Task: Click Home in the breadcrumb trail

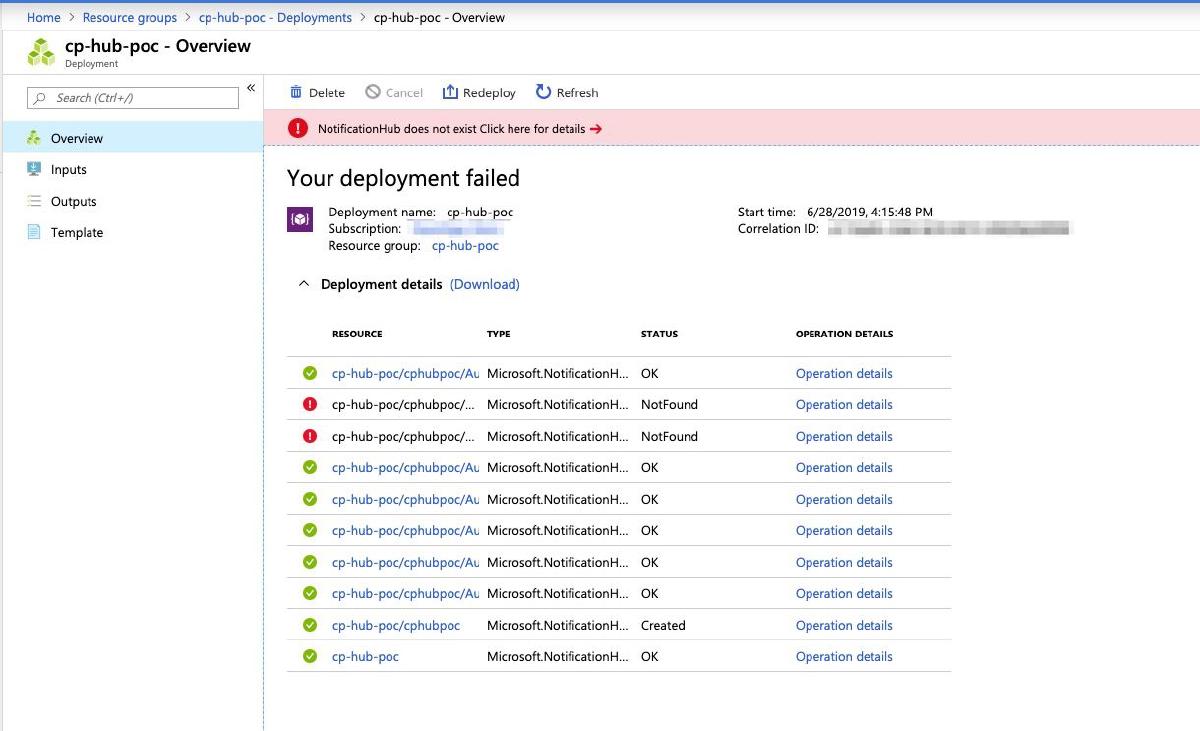Action: point(43,17)
